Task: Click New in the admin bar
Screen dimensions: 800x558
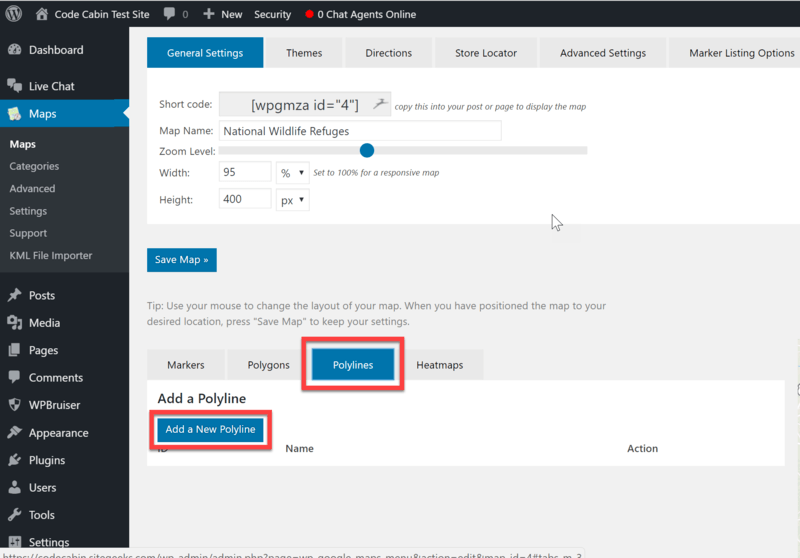Action: (x=232, y=14)
